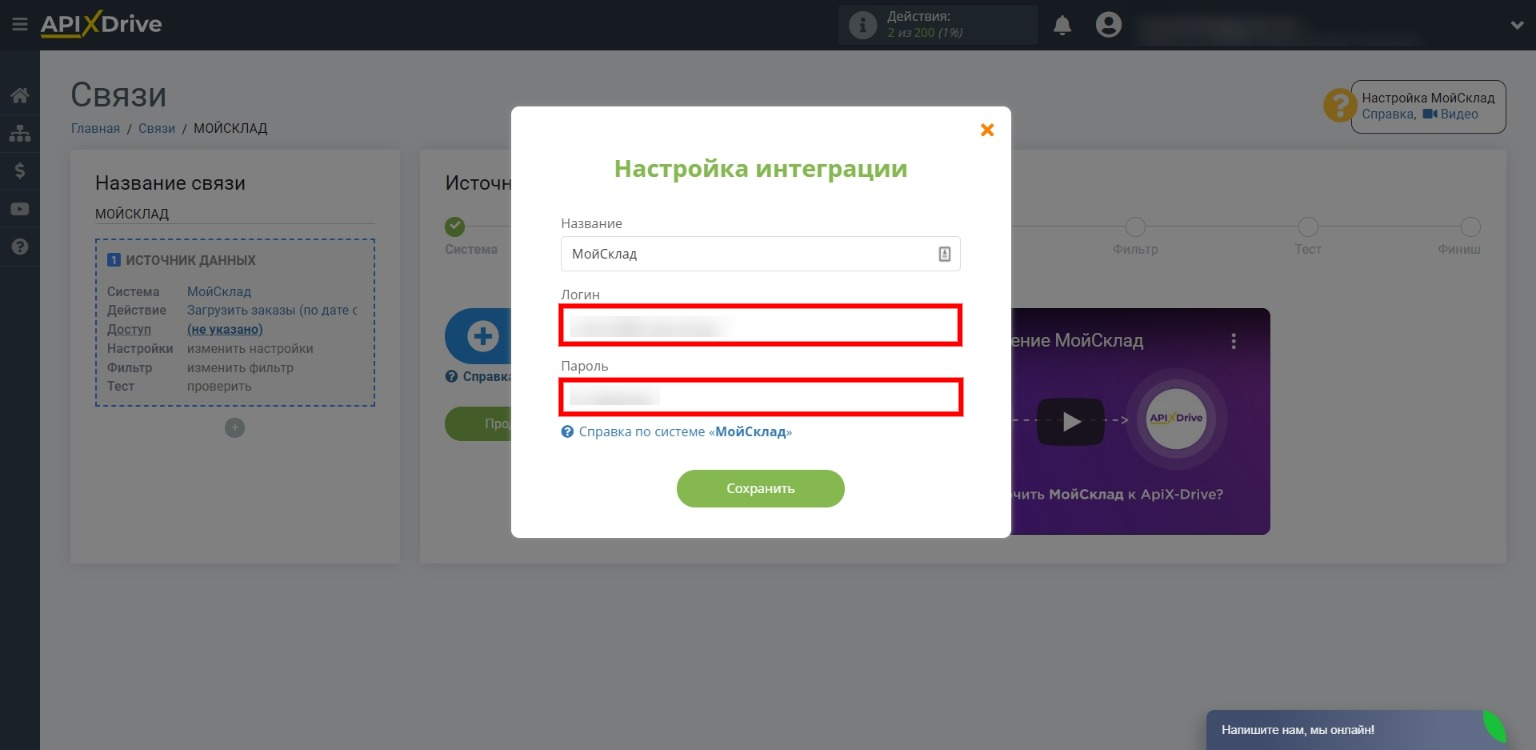1536x750 pixels.
Task: Open the изменить настройки link
Action: (250, 348)
